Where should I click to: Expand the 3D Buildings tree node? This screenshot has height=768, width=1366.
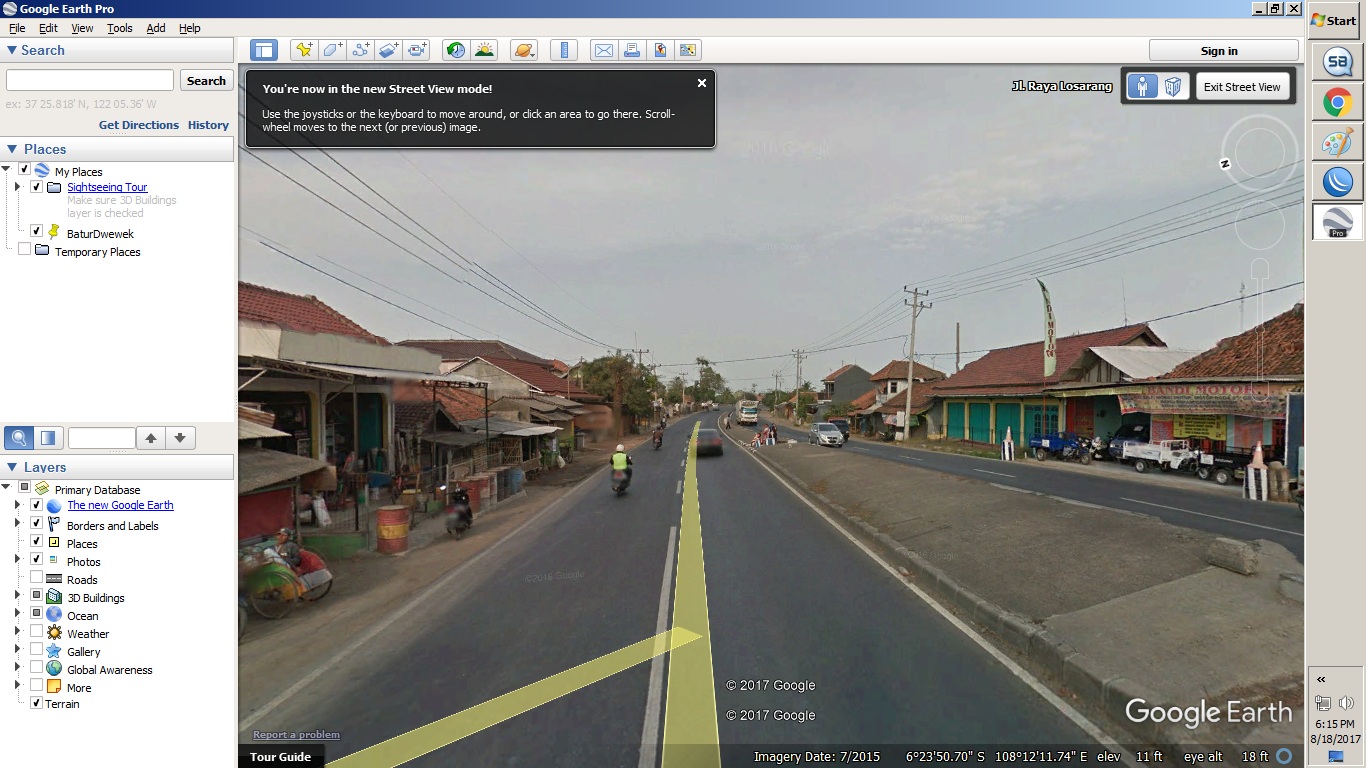coord(17,596)
